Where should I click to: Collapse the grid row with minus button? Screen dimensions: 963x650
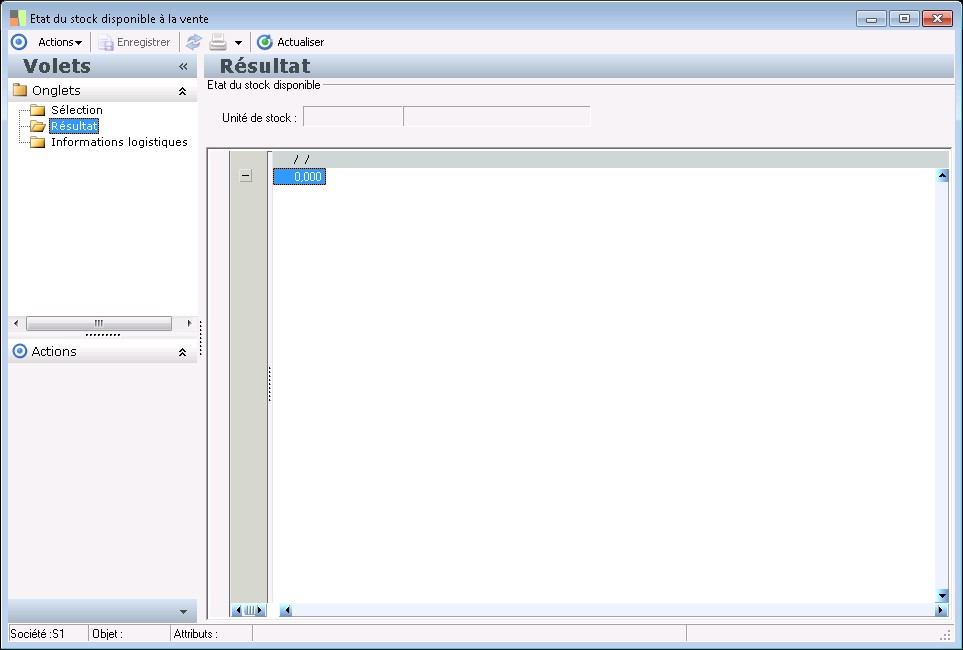246,176
